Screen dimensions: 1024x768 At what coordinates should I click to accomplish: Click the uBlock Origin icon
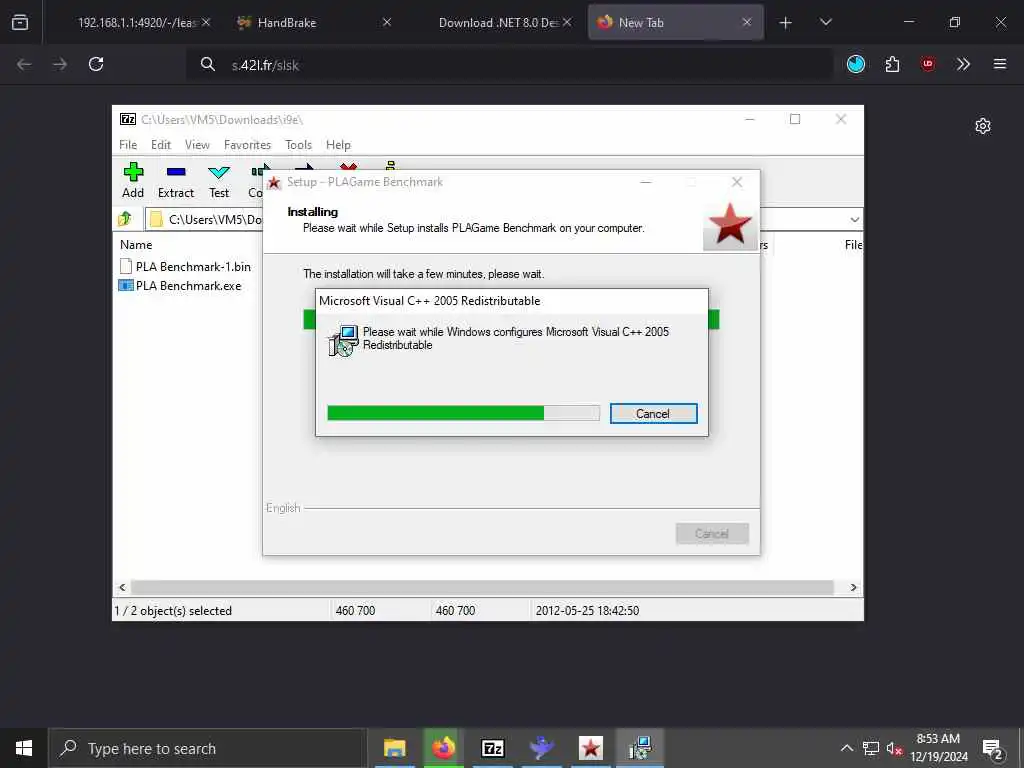tap(927, 64)
